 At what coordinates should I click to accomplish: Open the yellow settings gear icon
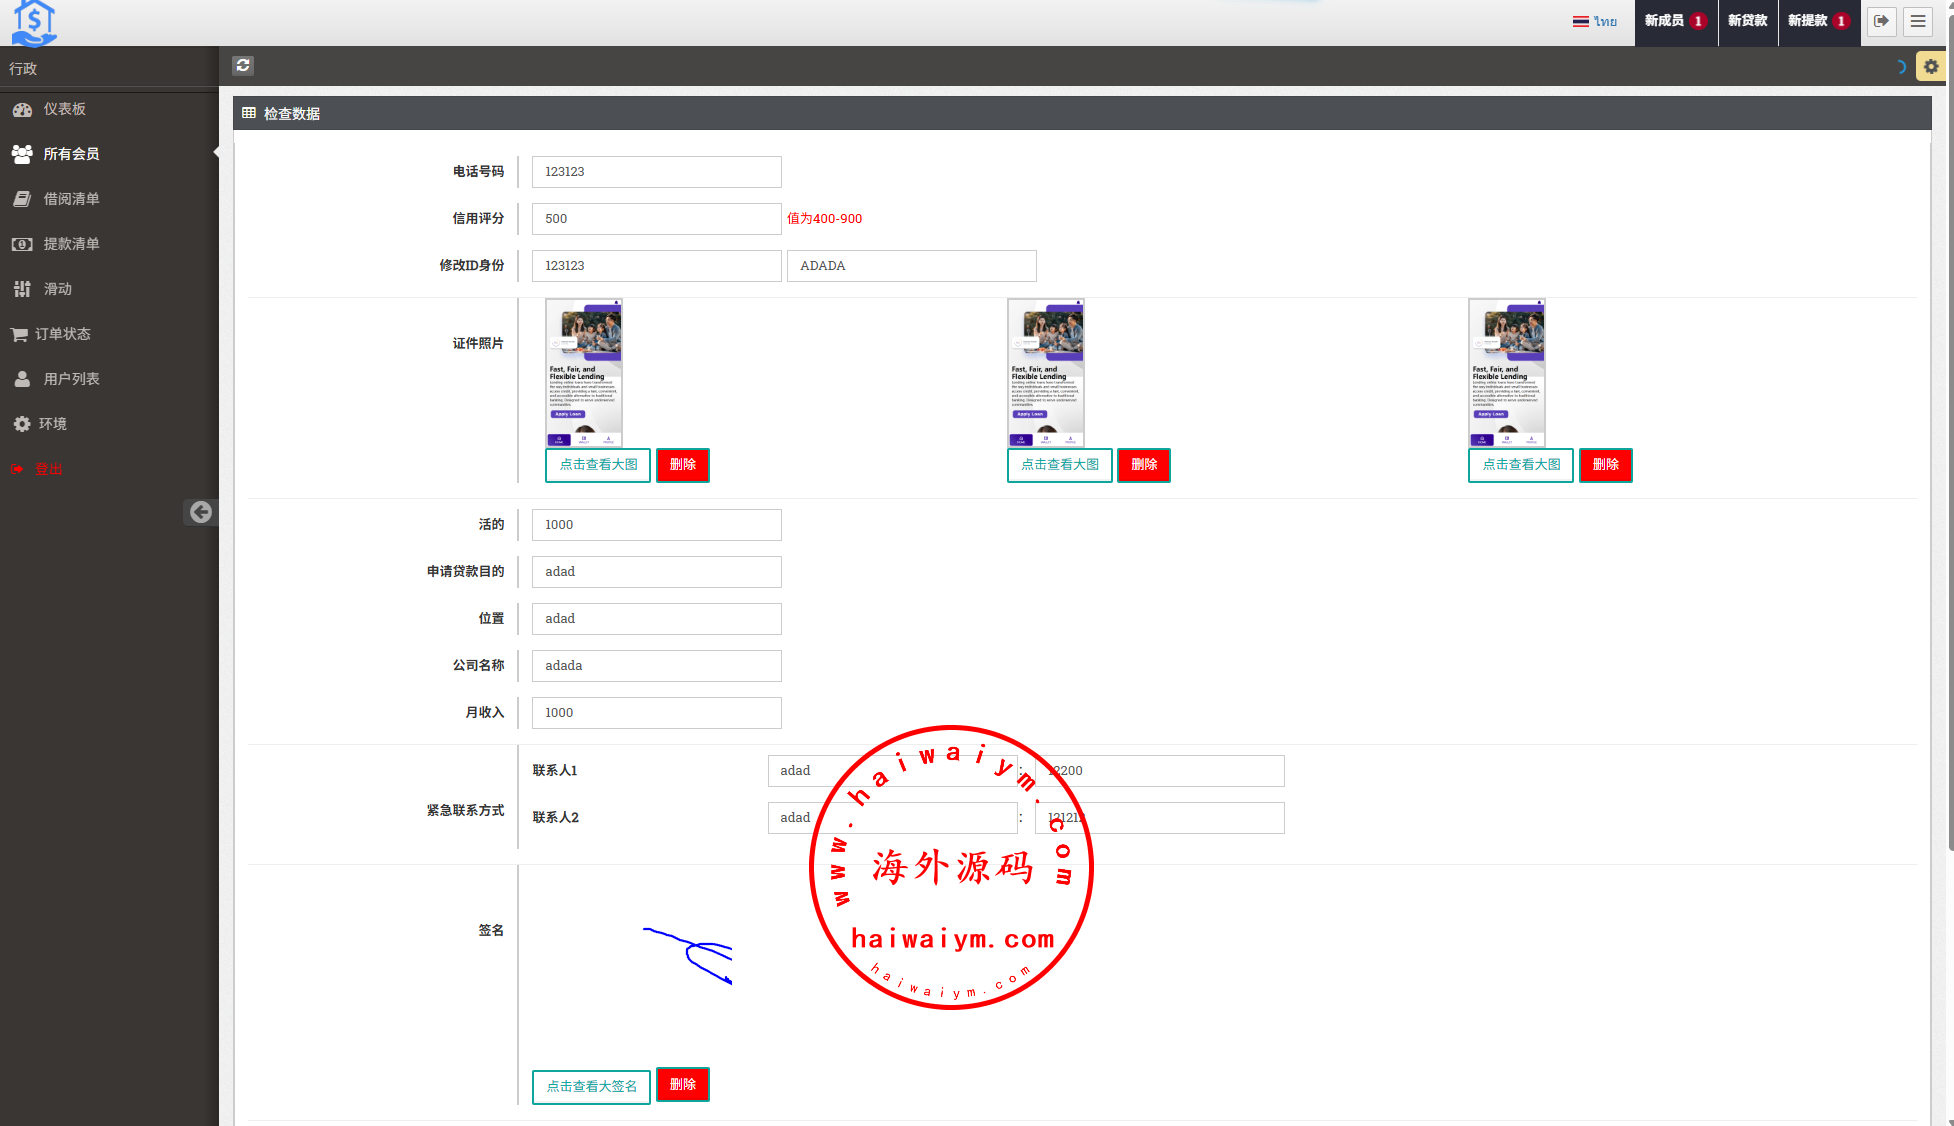1930,67
